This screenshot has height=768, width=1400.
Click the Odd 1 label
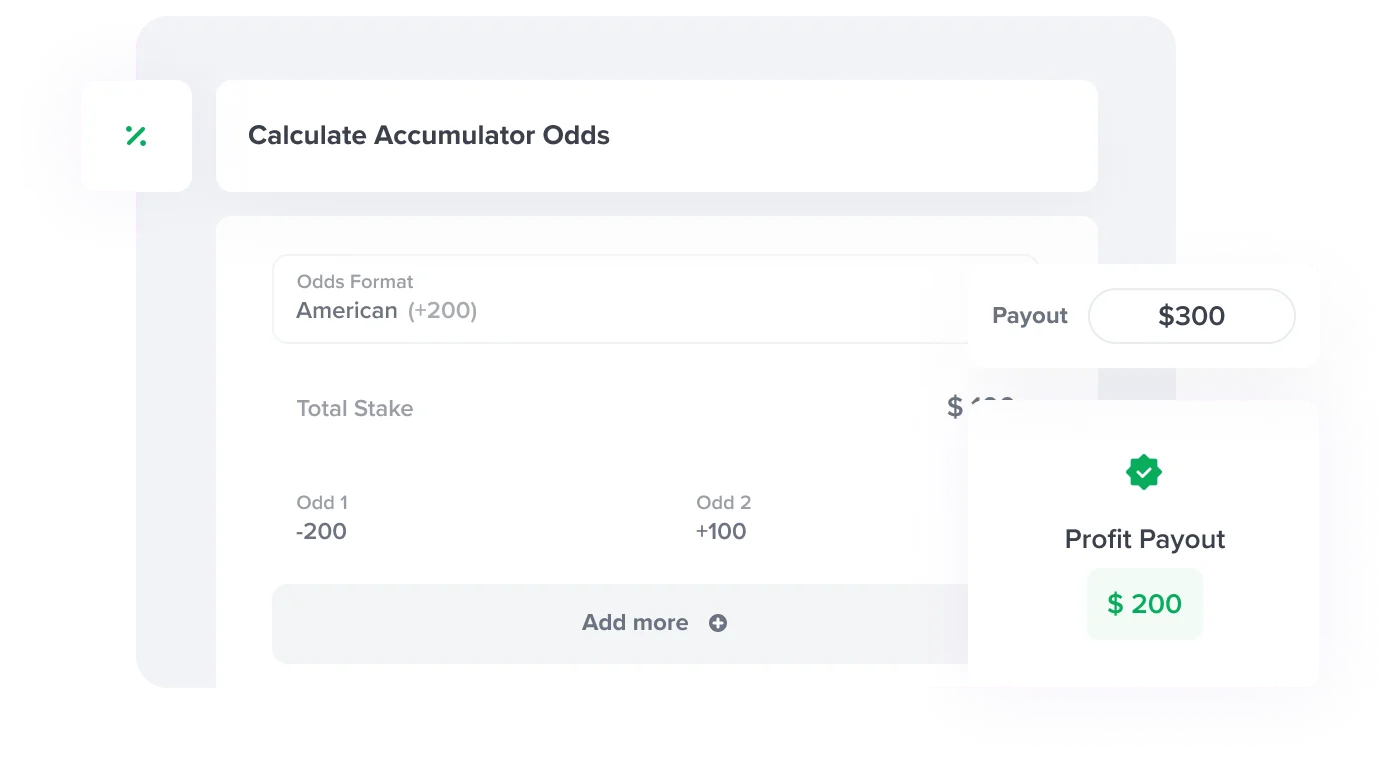tap(322, 503)
